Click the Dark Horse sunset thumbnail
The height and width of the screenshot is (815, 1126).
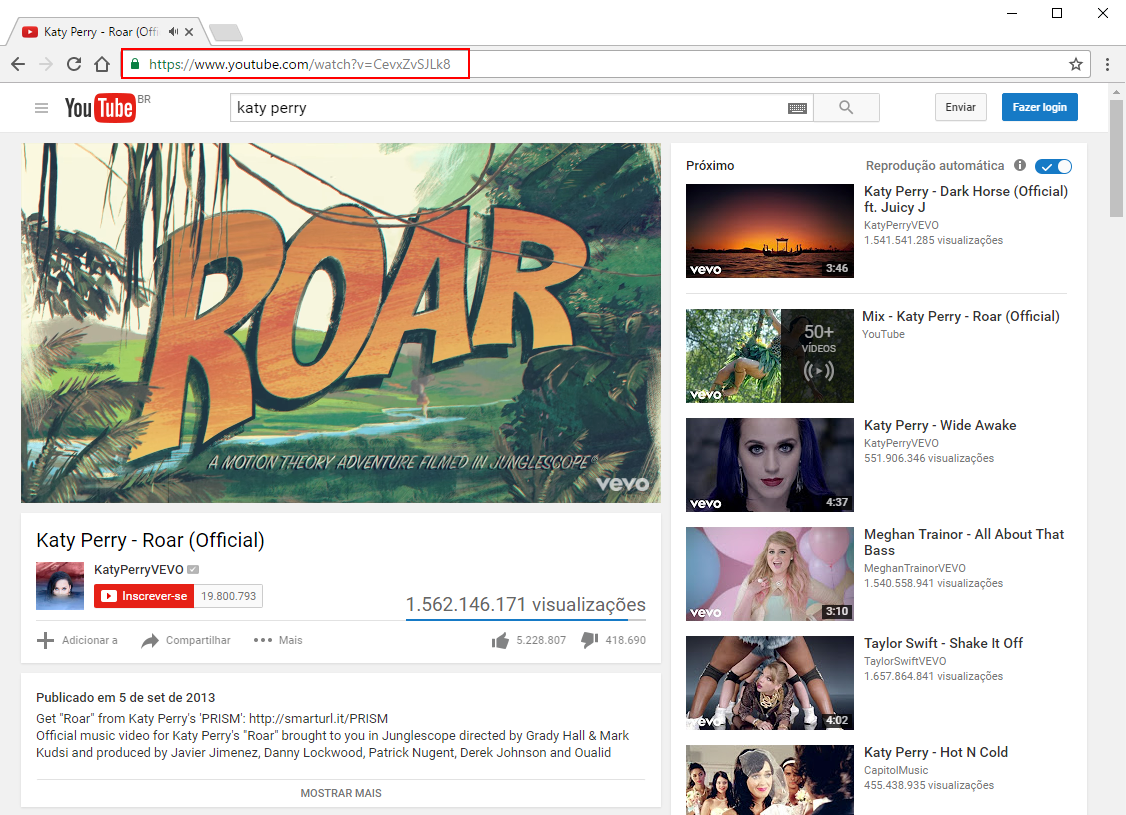pos(770,231)
